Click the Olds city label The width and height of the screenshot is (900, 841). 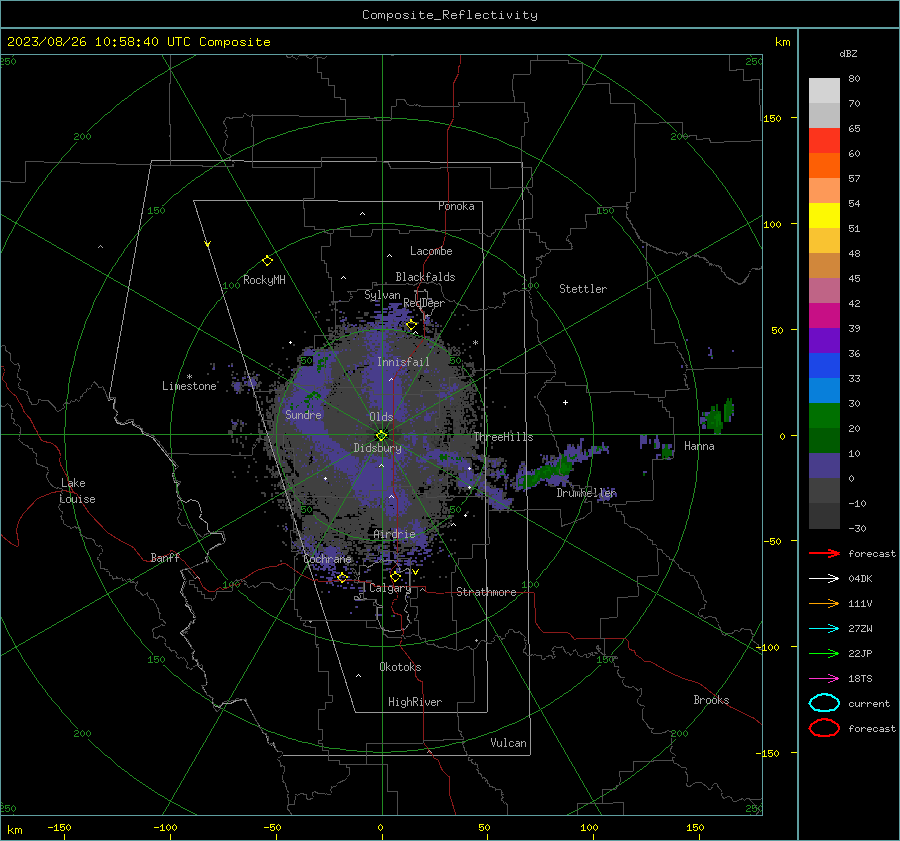coord(381,417)
